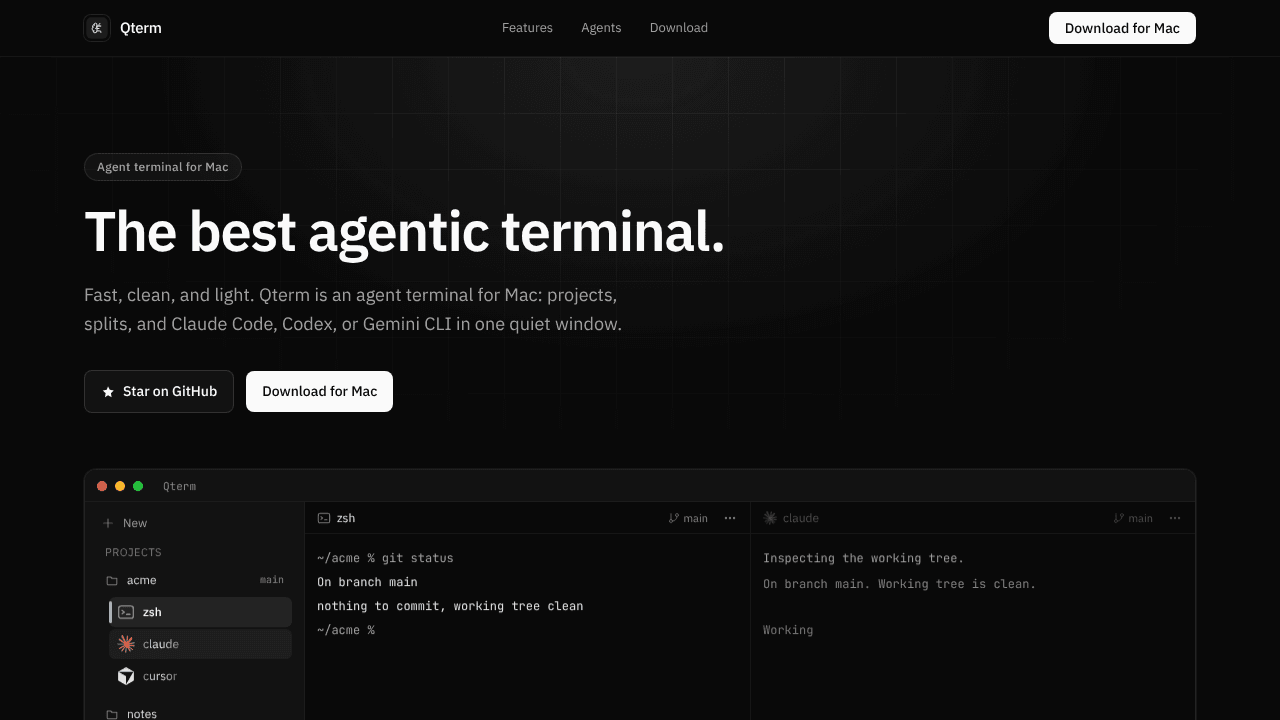Open the claude pane more options menu
Viewport: 1280px width, 720px height.
(x=1175, y=518)
